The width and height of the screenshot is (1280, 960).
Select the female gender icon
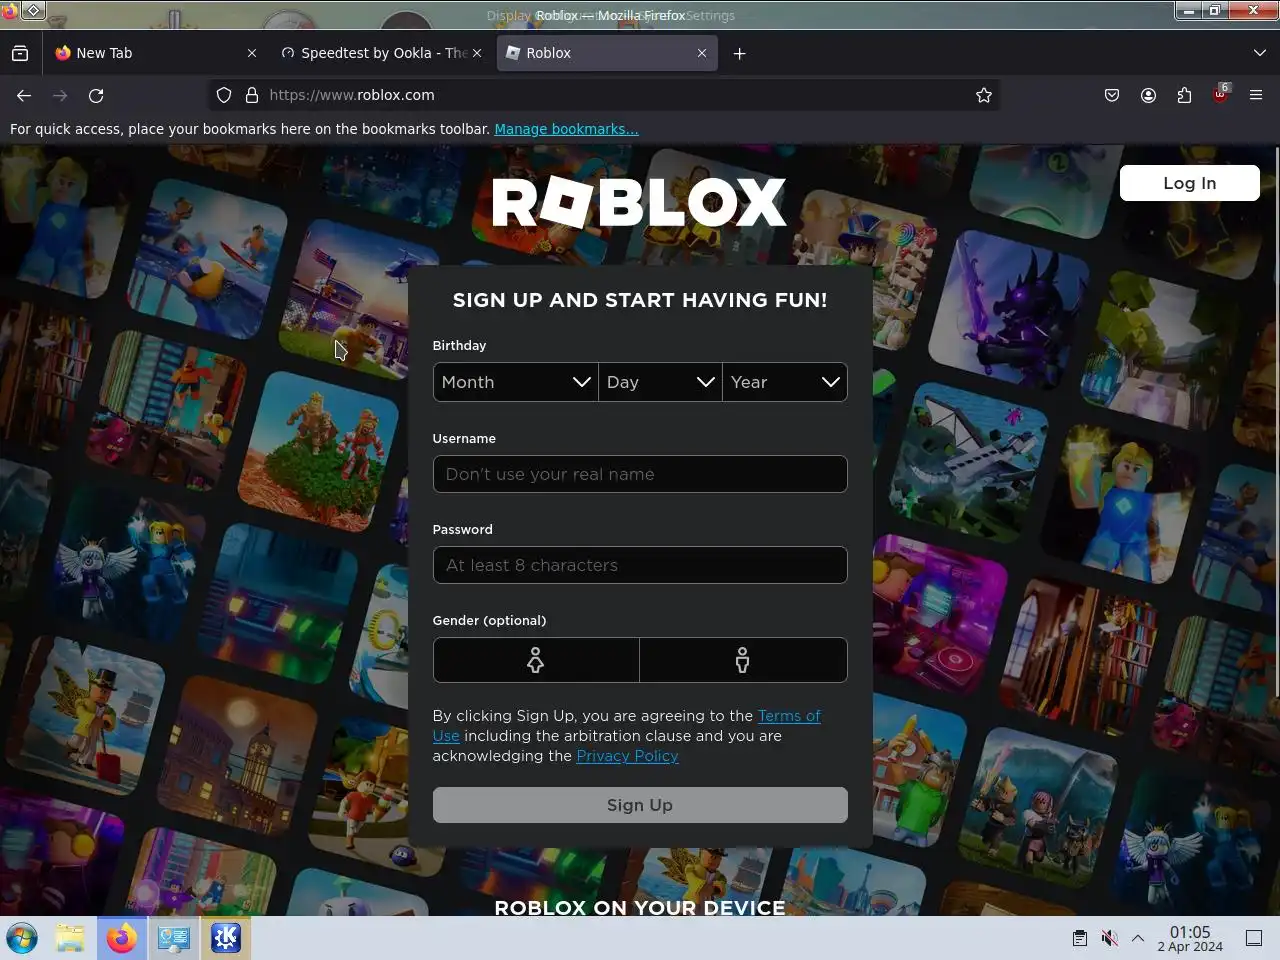(536, 660)
